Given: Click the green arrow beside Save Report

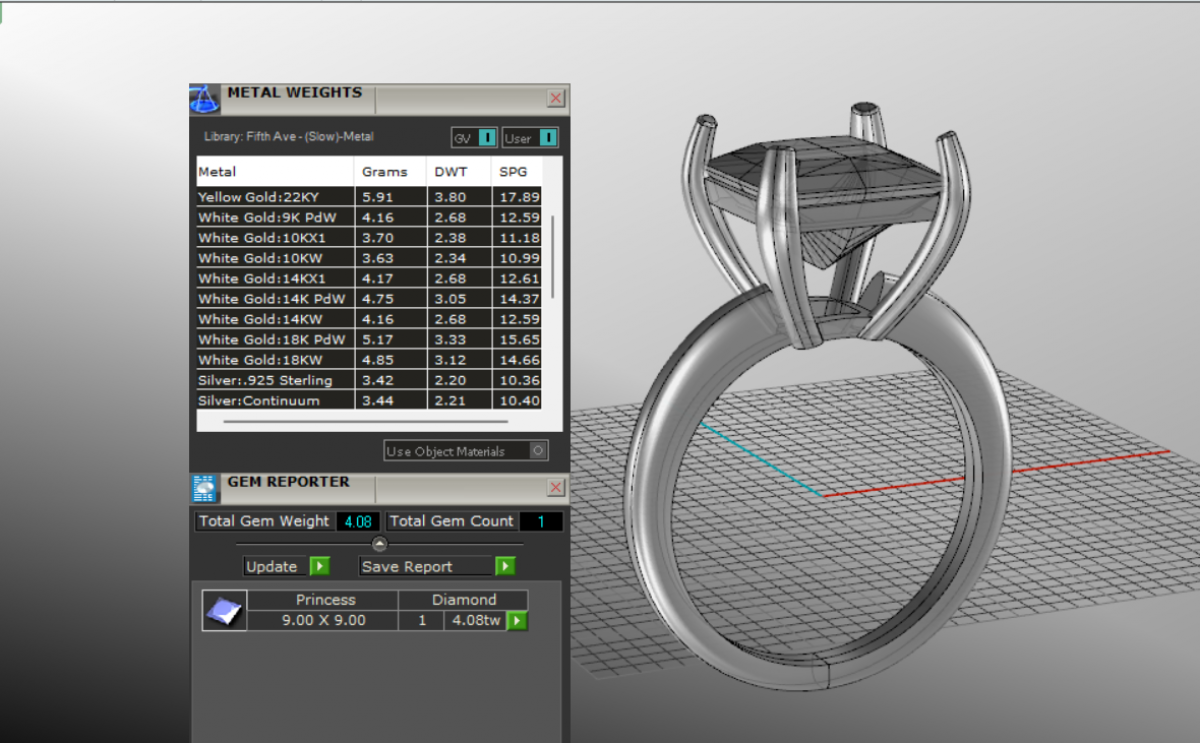Looking at the screenshot, I should point(505,567).
